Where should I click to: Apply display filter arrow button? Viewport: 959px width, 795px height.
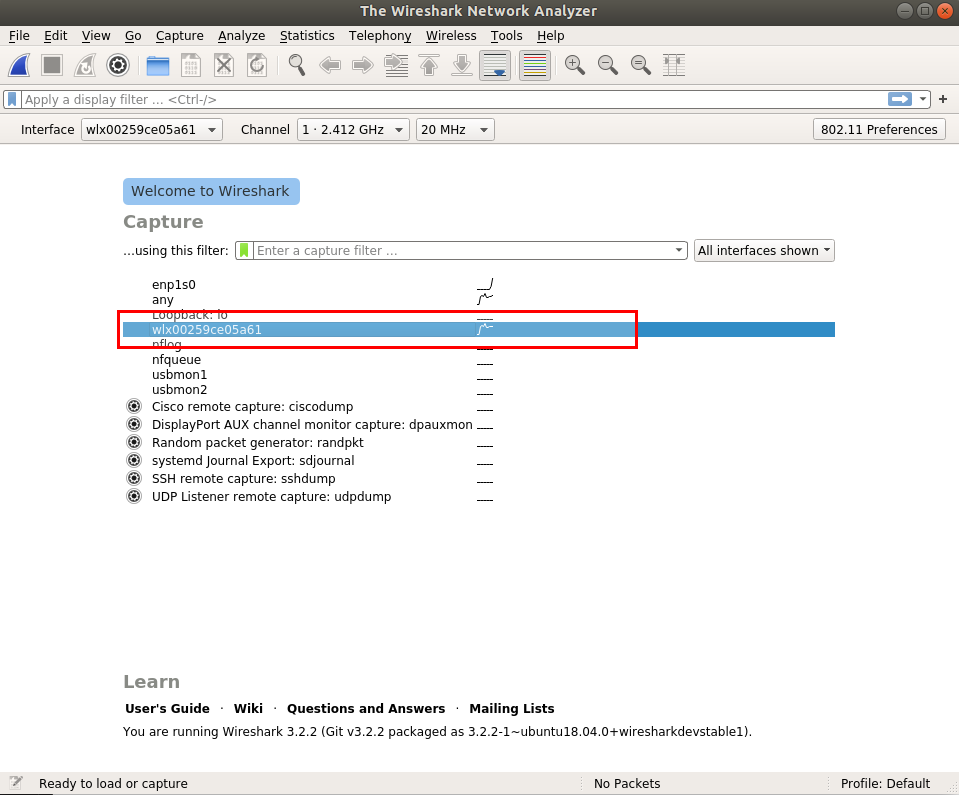coord(900,99)
